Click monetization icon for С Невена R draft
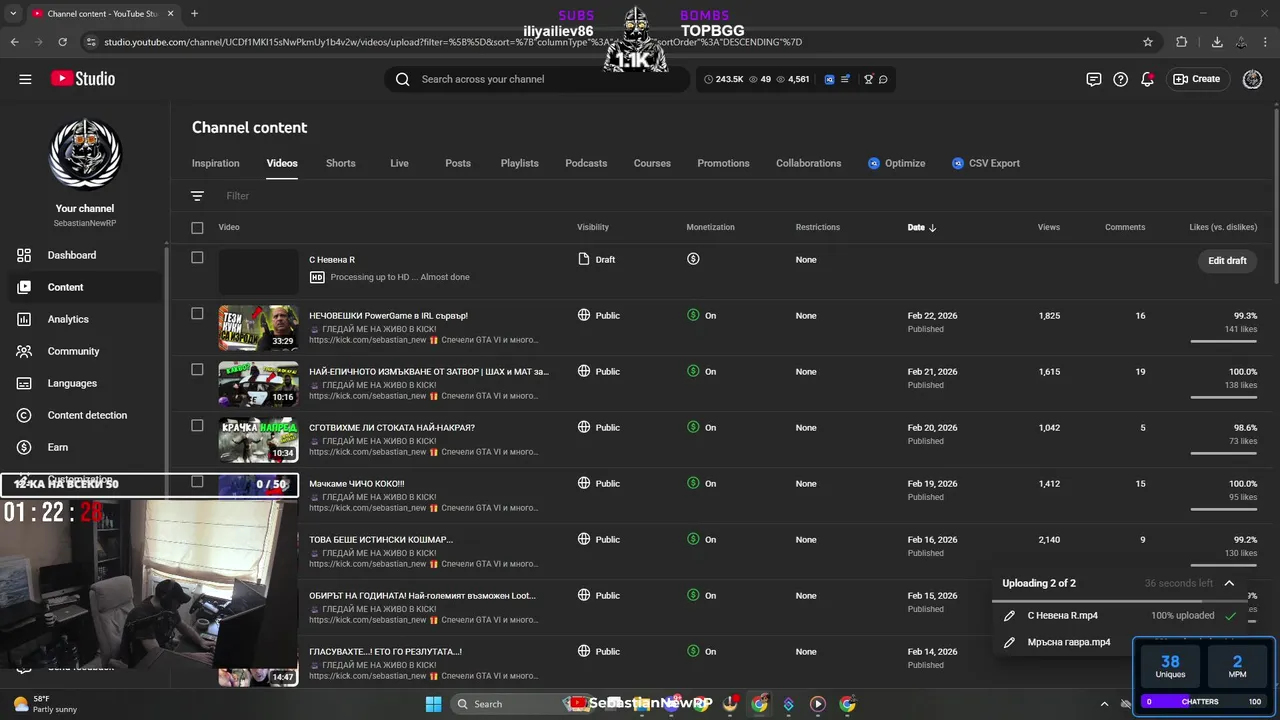This screenshot has height=720, width=1280. pos(693,259)
